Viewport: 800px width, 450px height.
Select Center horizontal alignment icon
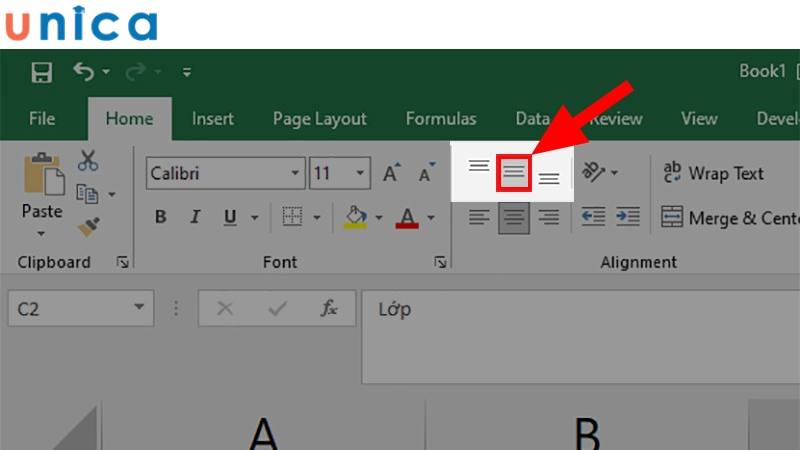click(x=514, y=218)
